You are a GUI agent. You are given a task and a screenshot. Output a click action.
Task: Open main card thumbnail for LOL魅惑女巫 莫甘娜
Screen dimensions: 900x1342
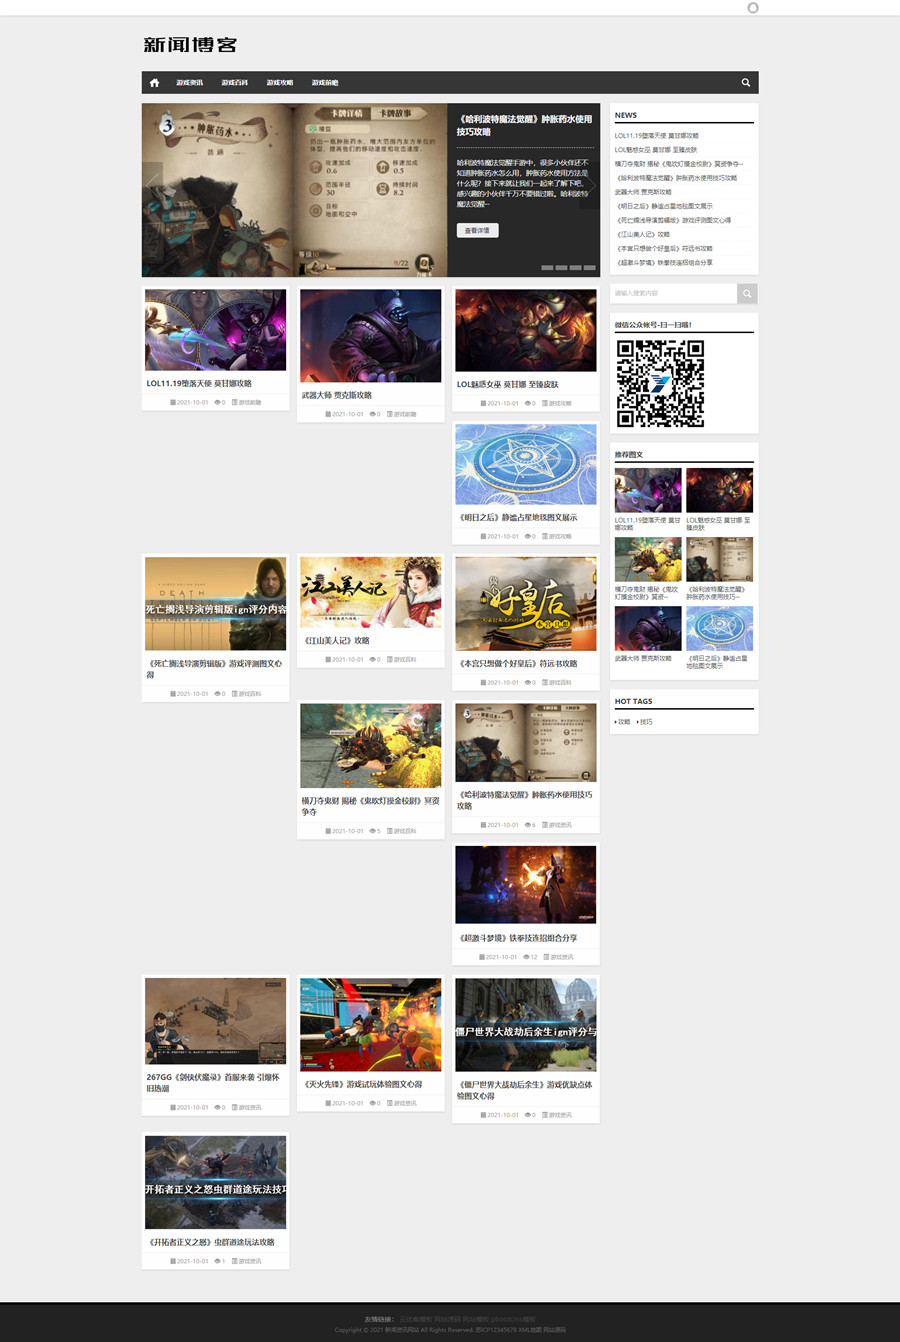click(525, 331)
